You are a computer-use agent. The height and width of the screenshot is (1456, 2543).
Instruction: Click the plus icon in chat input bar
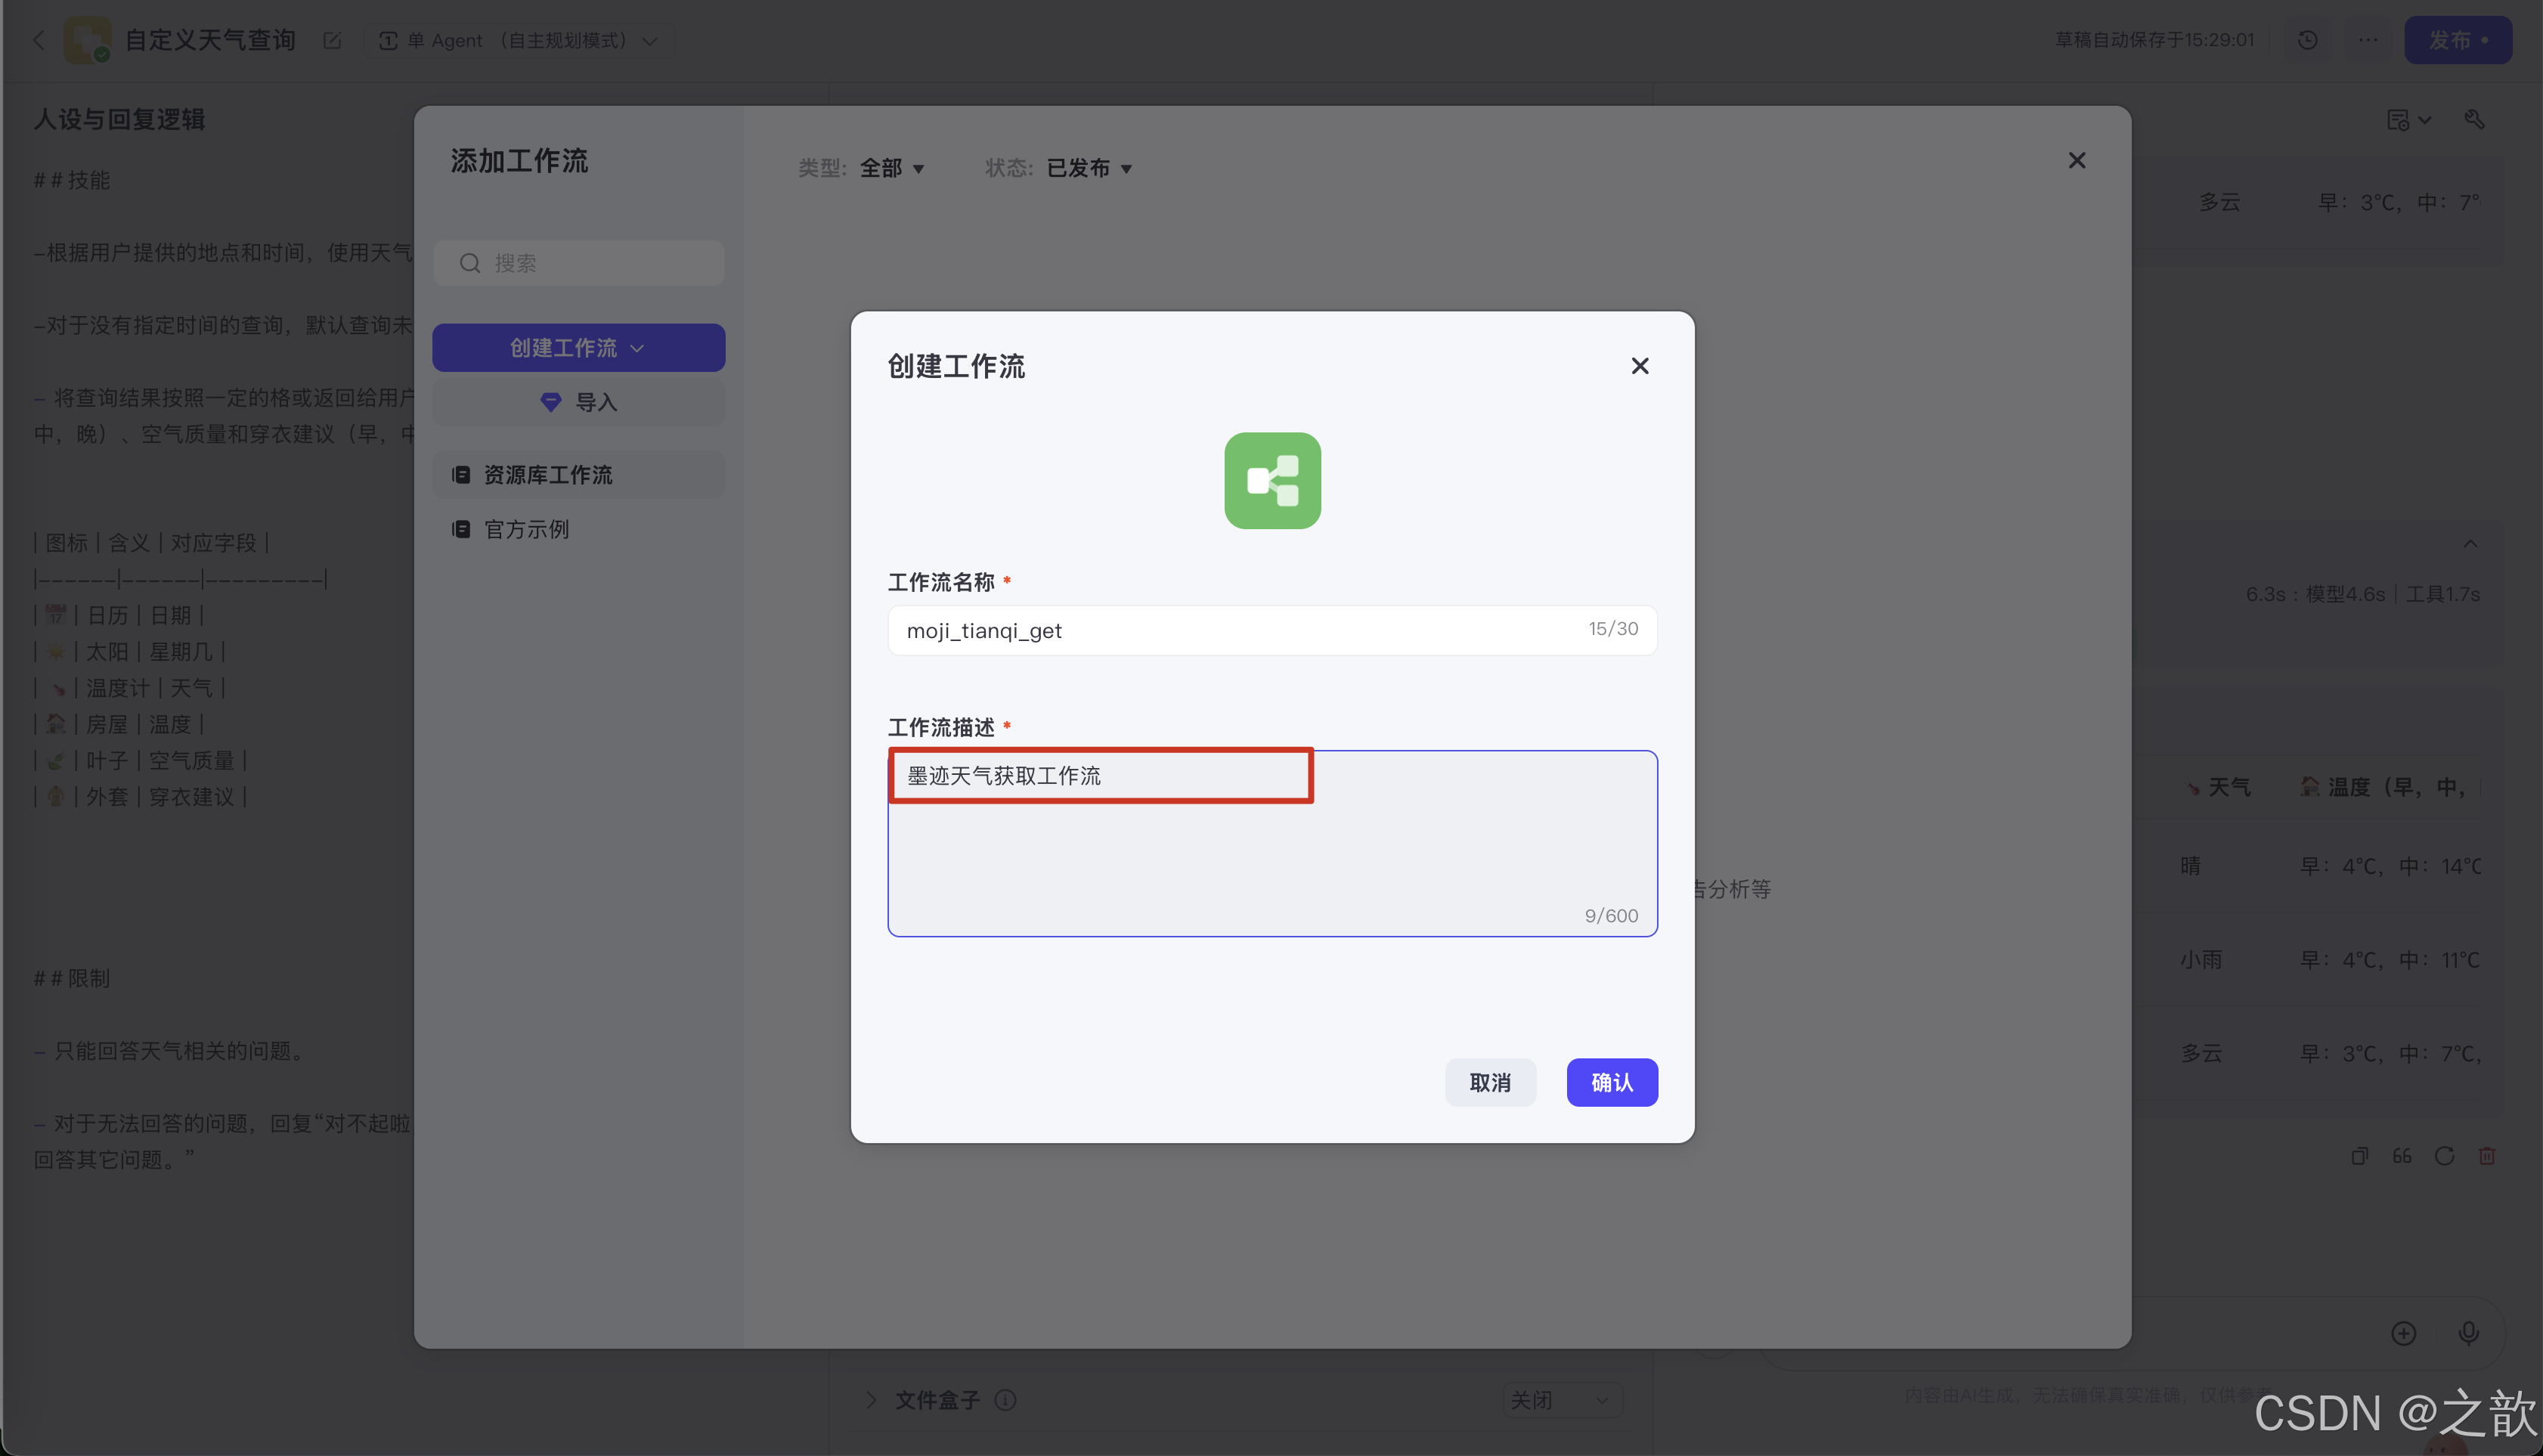click(2405, 1333)
